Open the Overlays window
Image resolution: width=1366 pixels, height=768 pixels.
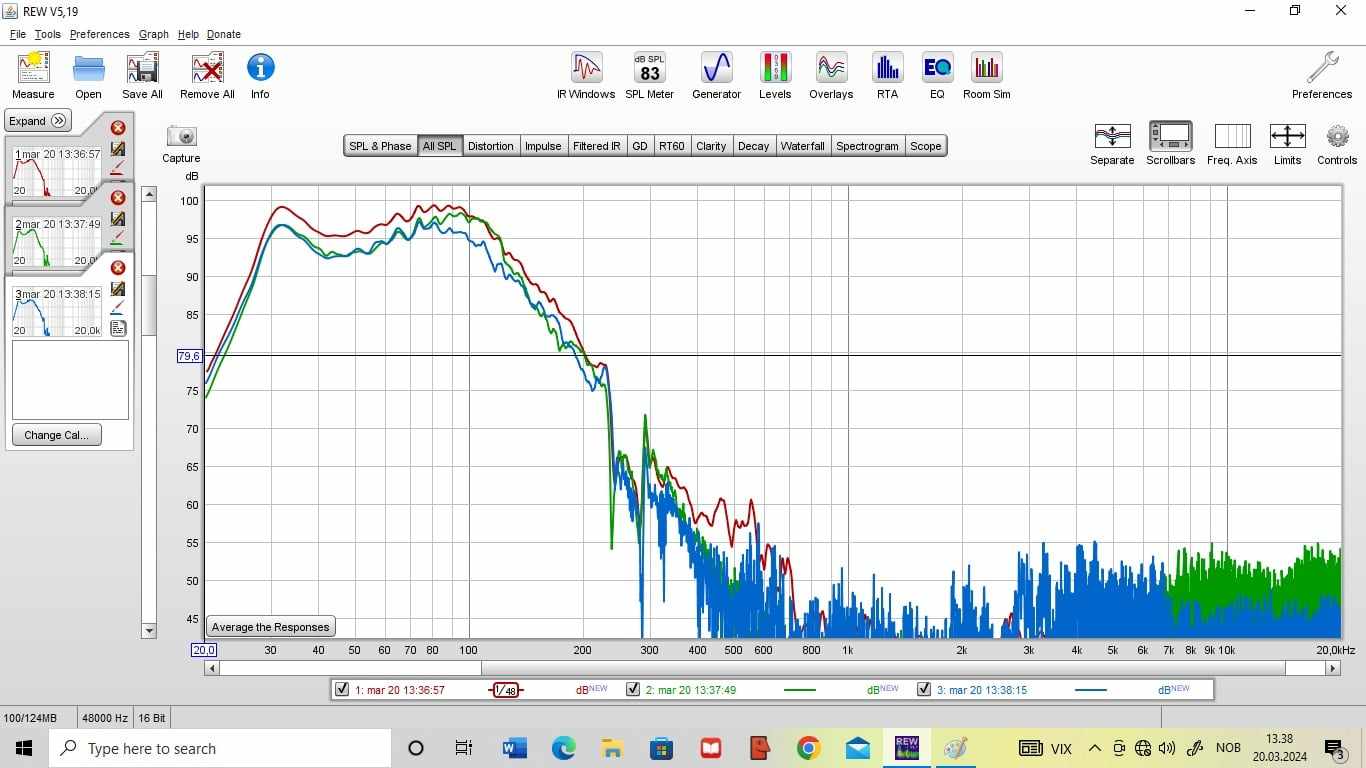point(831,75)
